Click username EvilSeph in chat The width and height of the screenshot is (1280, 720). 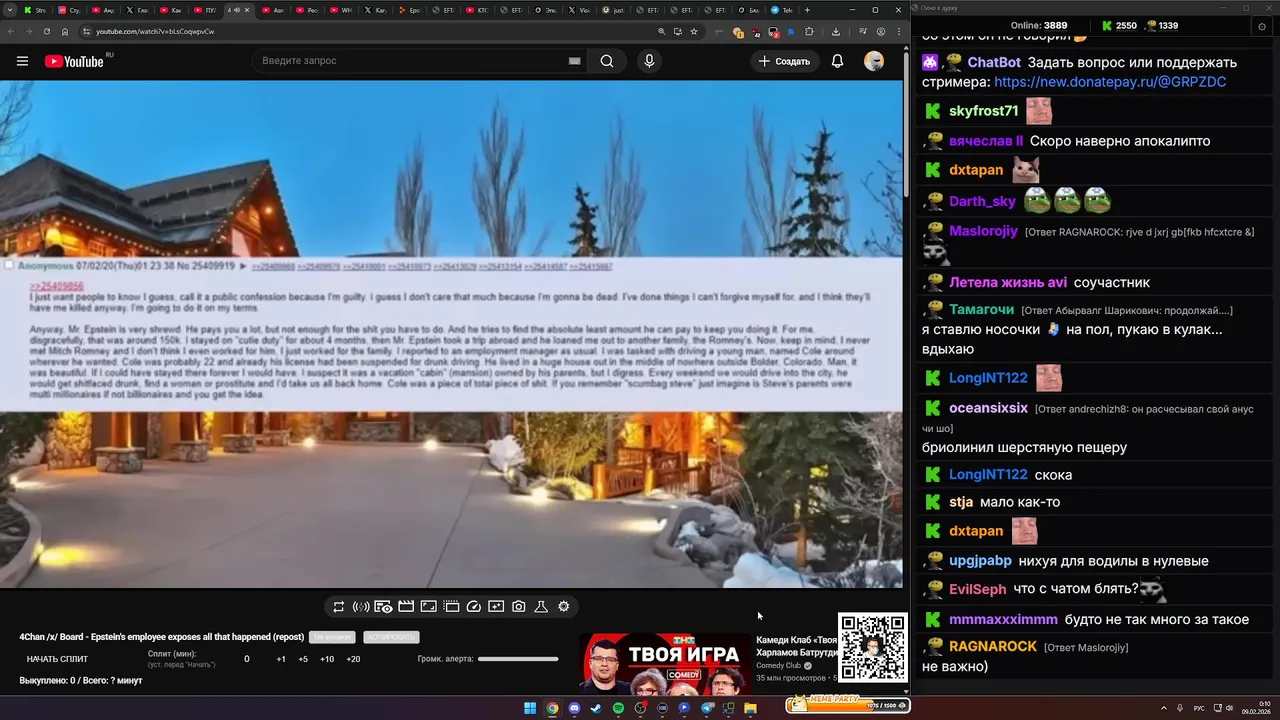tap(978, 589)
